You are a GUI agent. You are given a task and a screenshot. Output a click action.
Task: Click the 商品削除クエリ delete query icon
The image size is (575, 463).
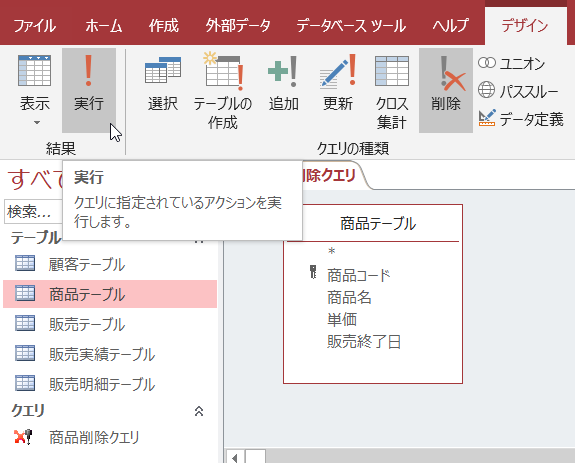pos(23,437)
